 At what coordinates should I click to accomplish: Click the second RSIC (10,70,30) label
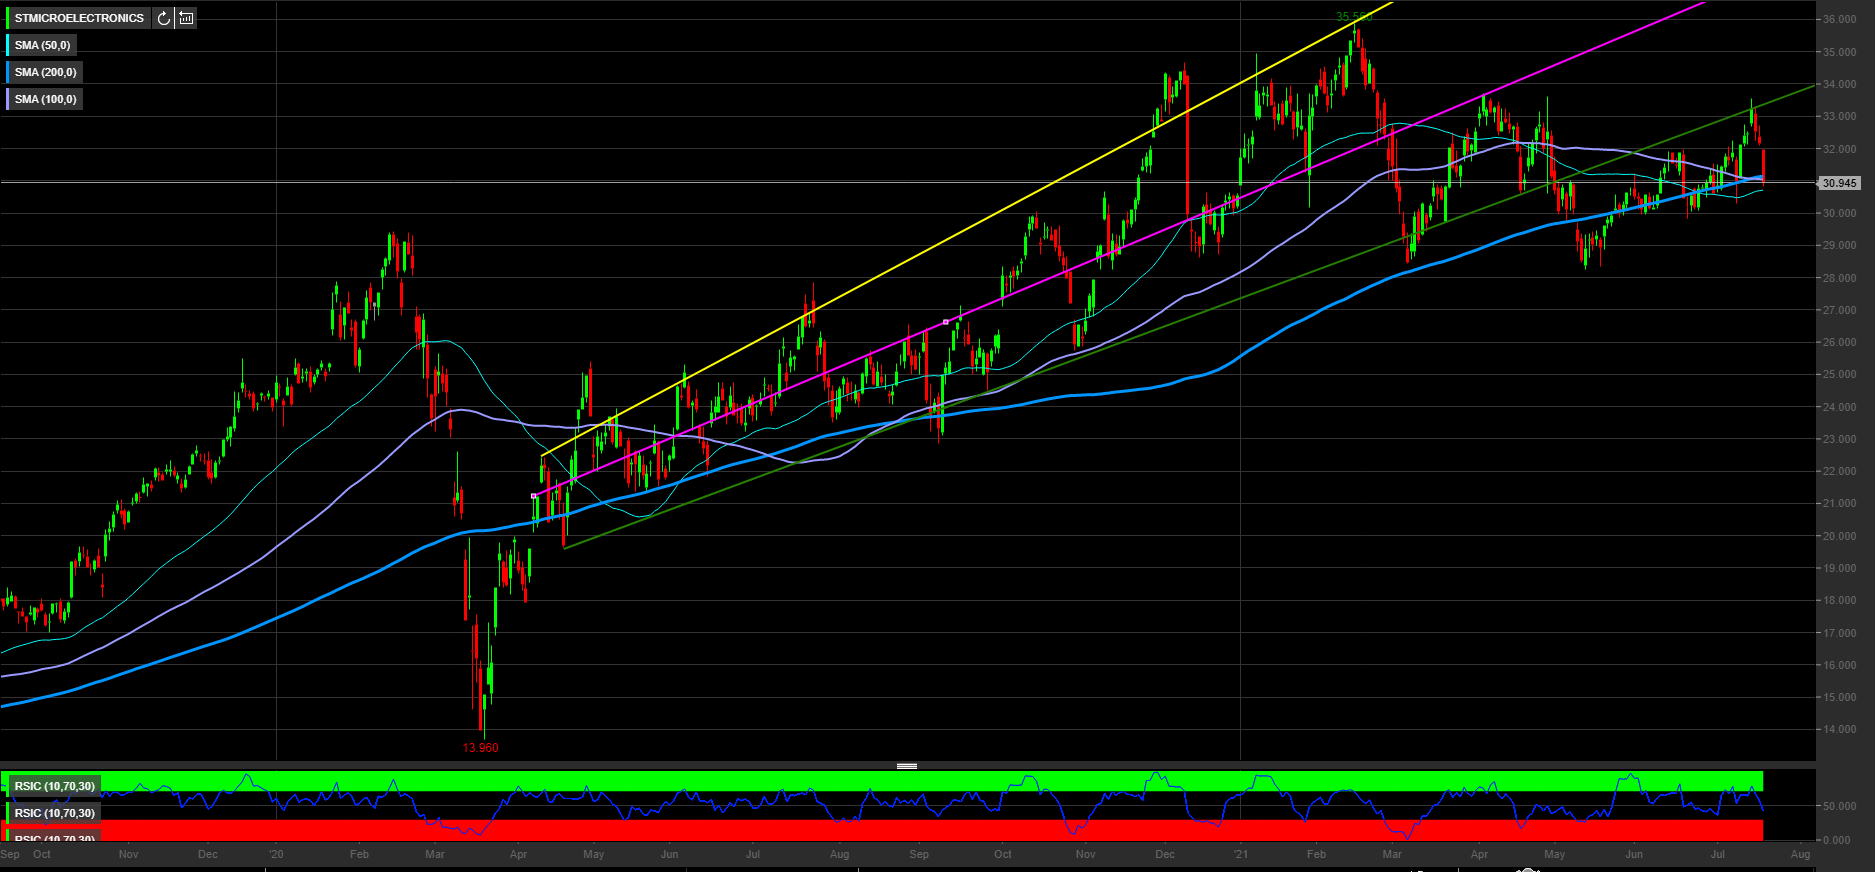(x=55, y=813)
